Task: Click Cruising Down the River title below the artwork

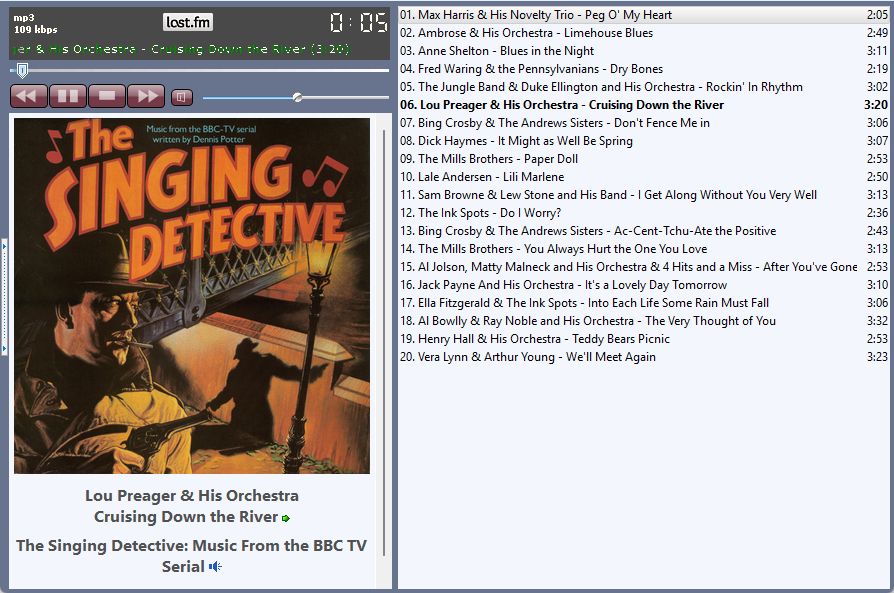Action: click(x=186, y=517)
